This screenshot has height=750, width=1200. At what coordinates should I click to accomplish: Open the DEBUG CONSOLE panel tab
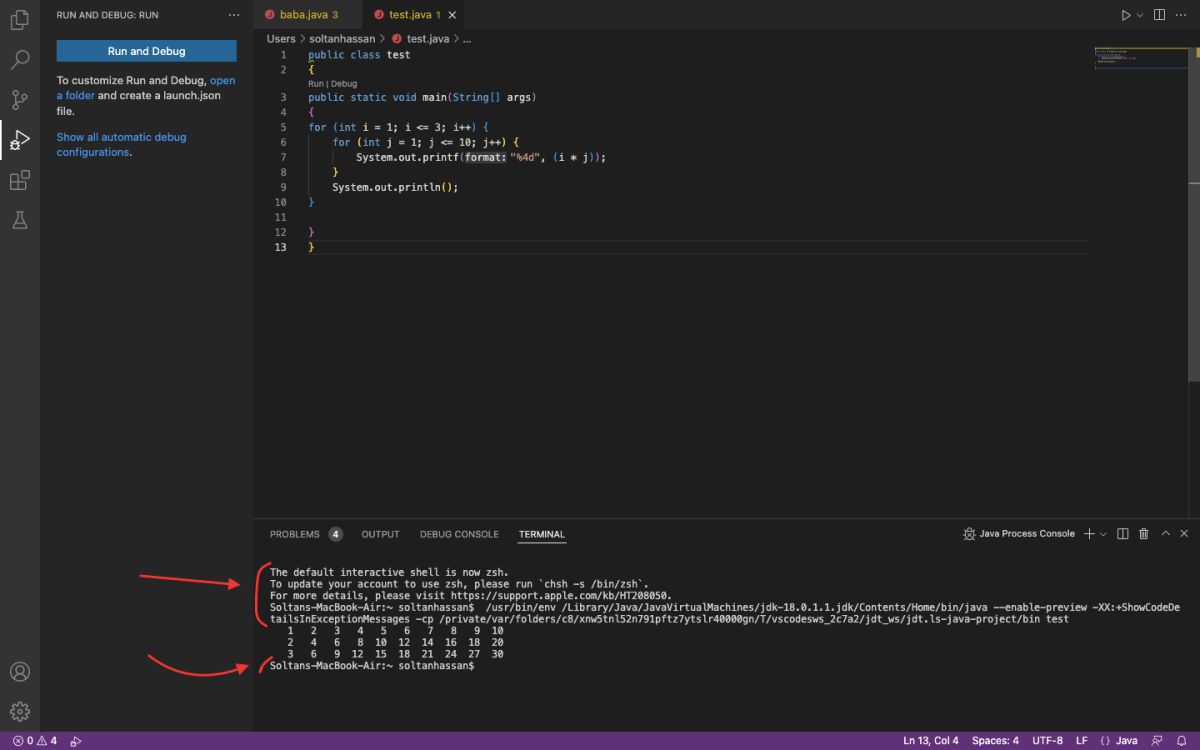459,534
